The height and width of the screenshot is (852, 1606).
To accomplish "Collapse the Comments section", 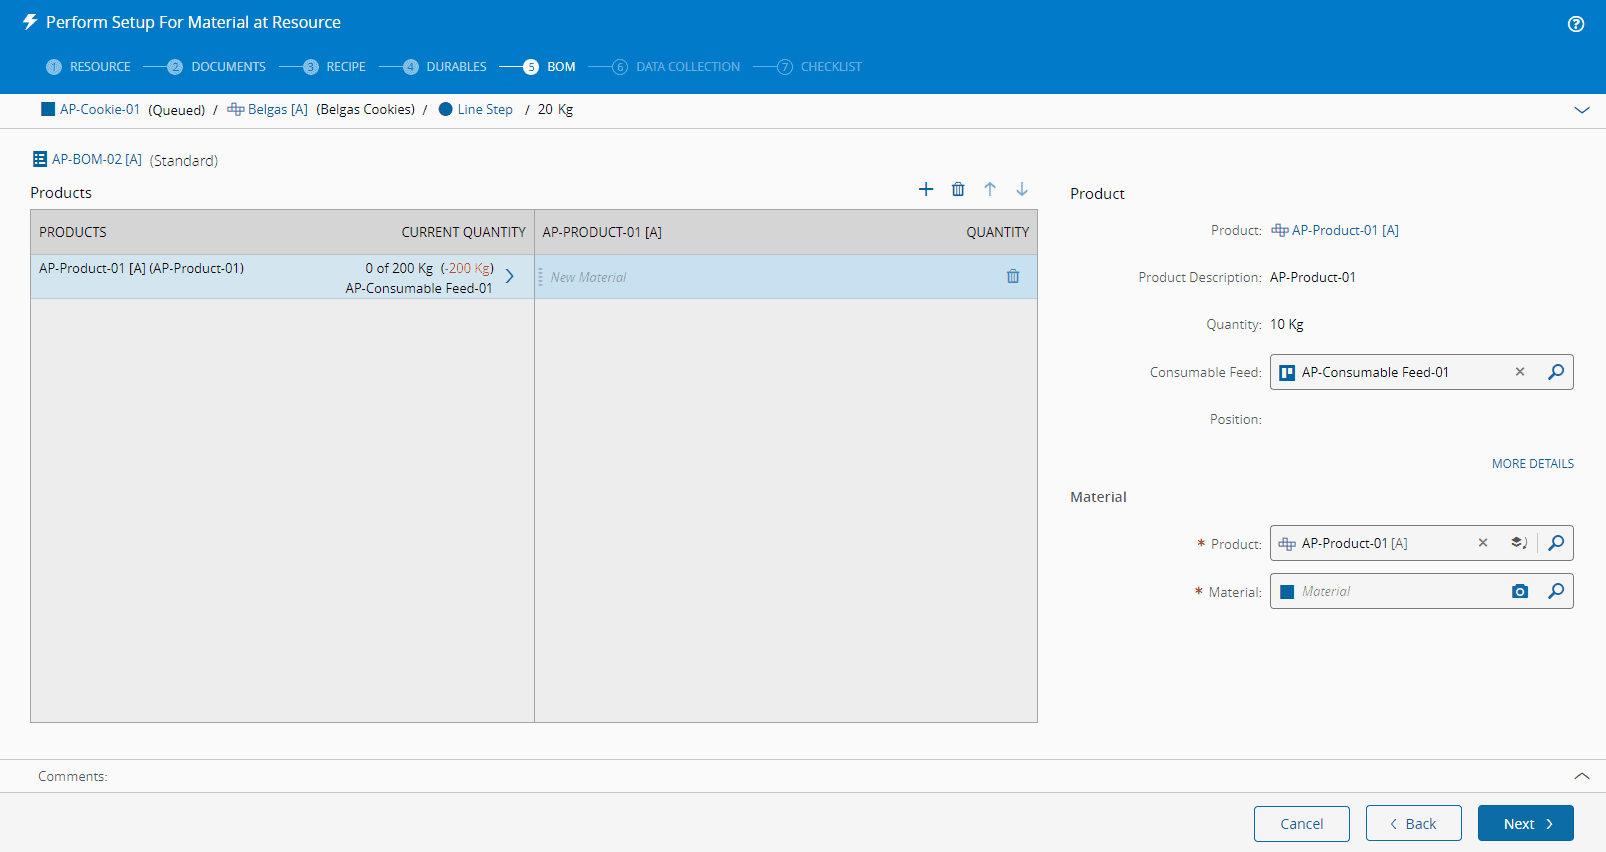I will tap(1582, 776).
